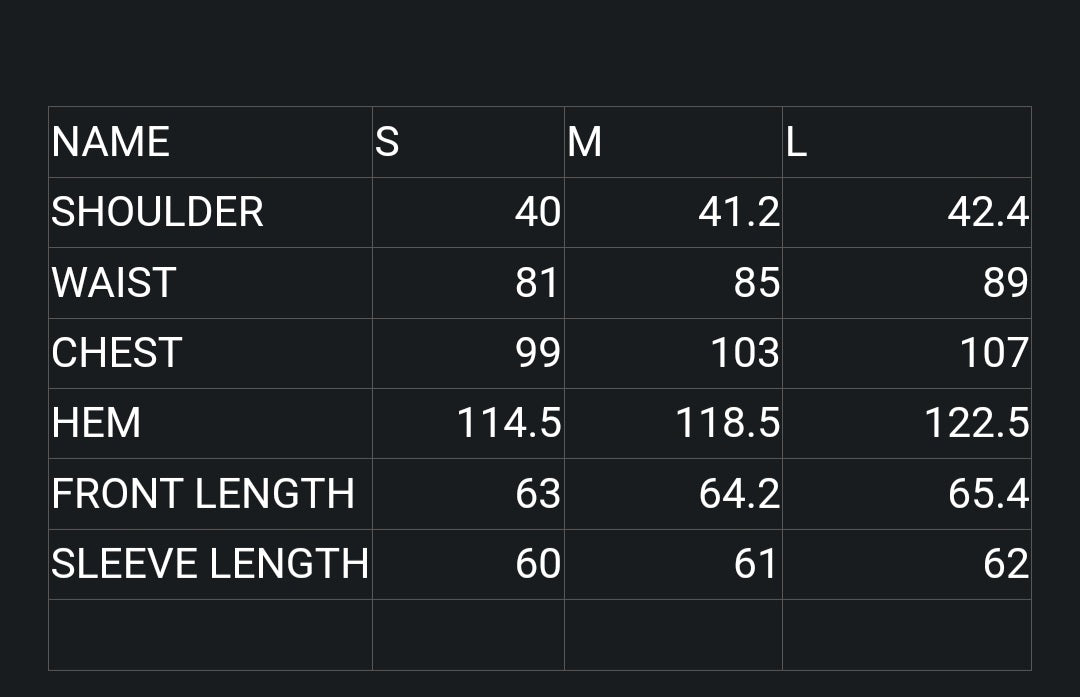Select waist value 89 for L
Viewport: 1080px width, 697px height.
click(x=906, y=283)
